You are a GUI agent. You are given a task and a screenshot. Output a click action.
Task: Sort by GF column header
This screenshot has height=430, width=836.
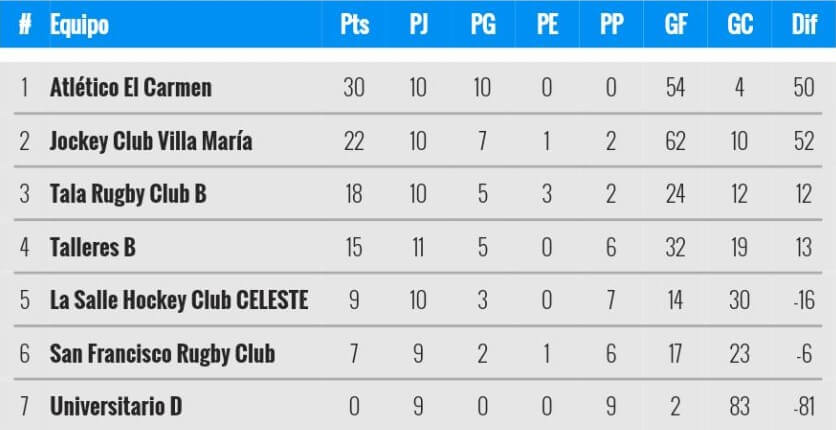[x=675, y=25]
